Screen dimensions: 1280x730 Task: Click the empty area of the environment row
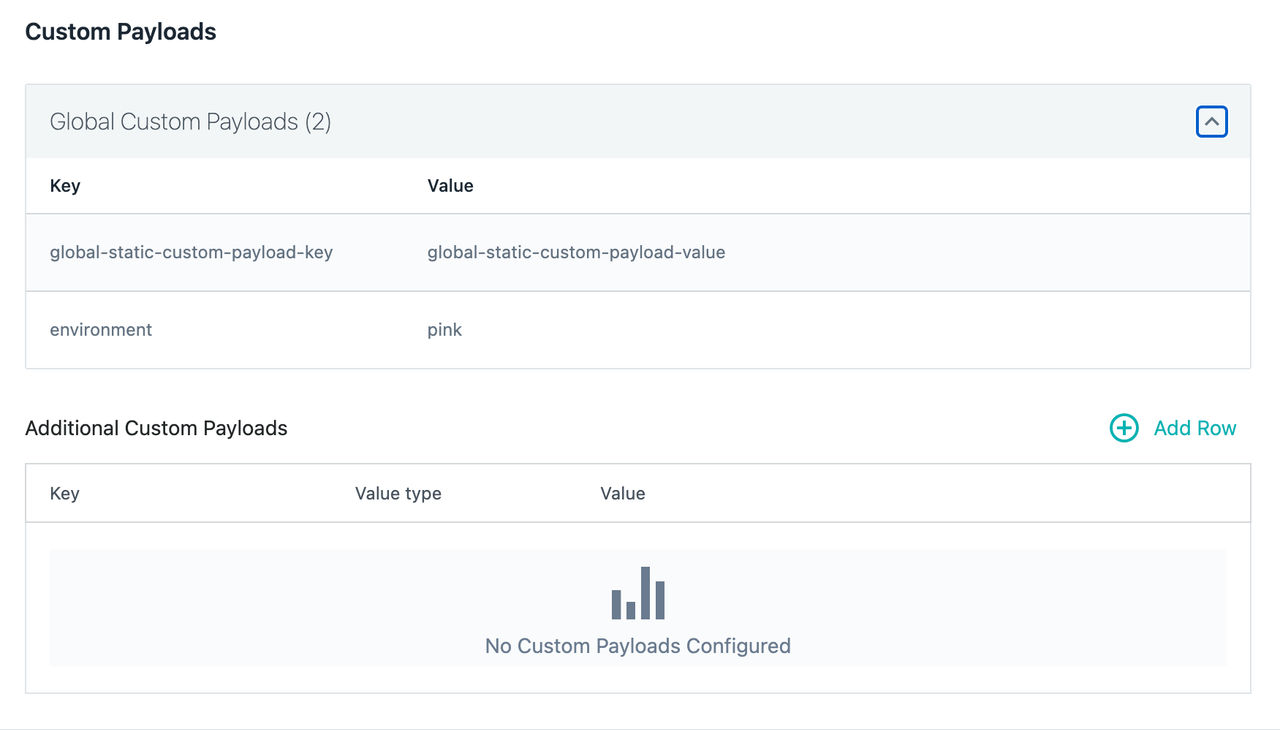tap(850, 330)
